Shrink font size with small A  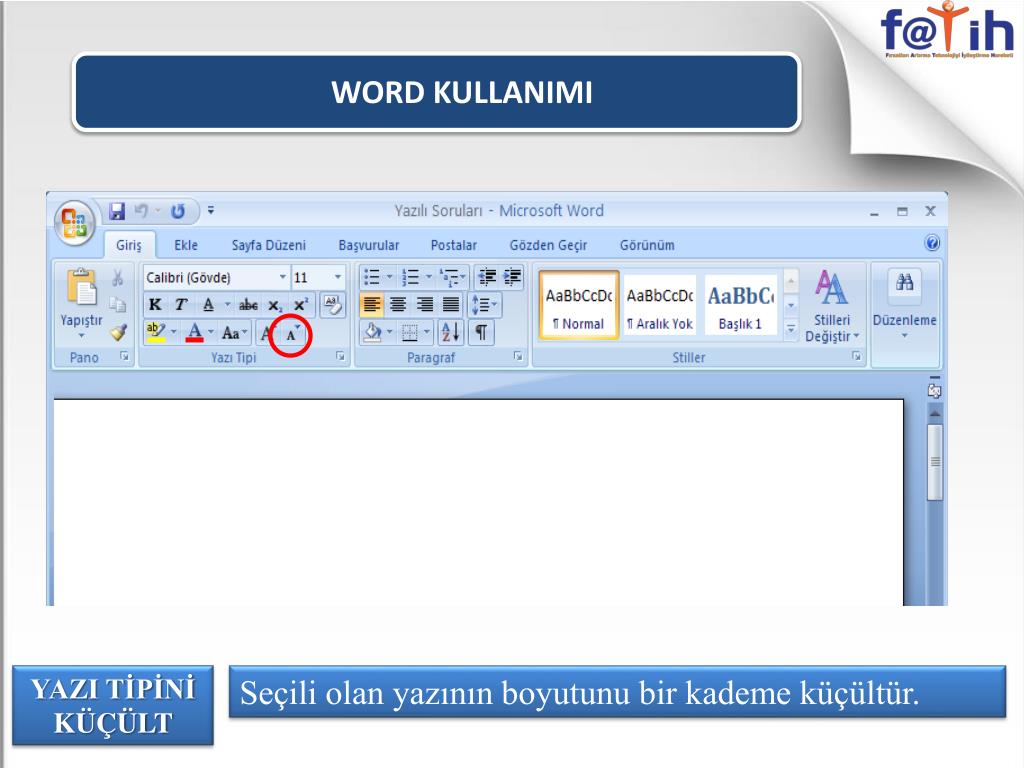(291, 334)
